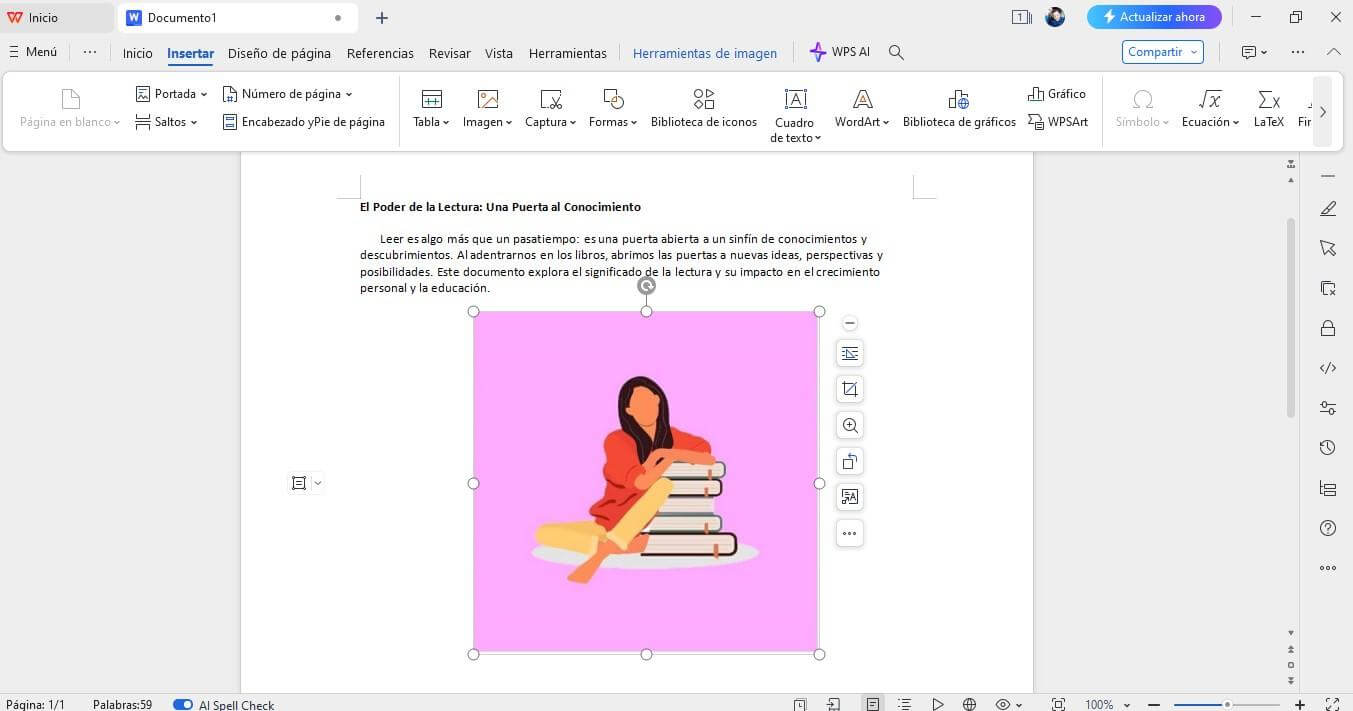The image size is (1353, 711).
Task: Click the magnifier zoom icon beside the image
Action: click(849, 425)
